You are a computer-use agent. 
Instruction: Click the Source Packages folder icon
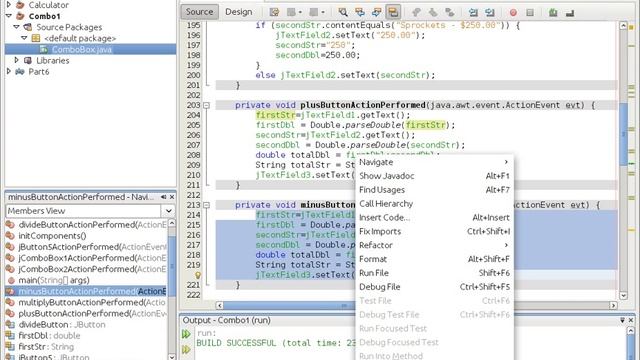pyautogui.click(x=28, y=27)
